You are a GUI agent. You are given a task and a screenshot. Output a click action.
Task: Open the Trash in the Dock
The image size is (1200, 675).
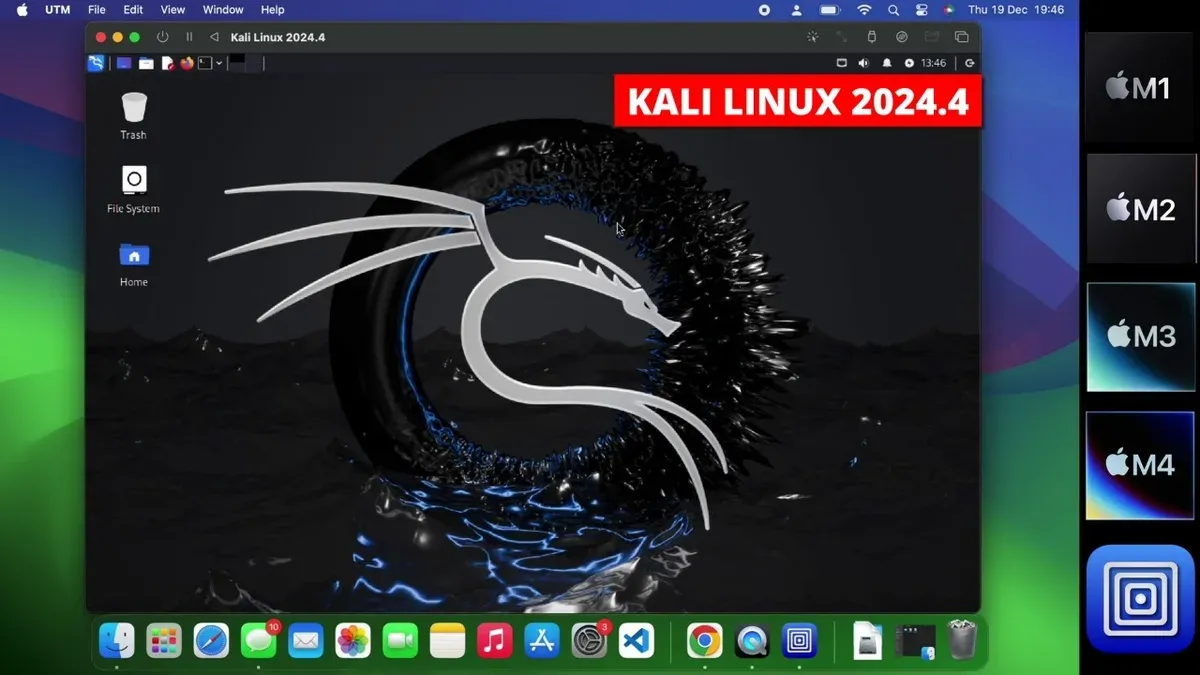[962, 640]
